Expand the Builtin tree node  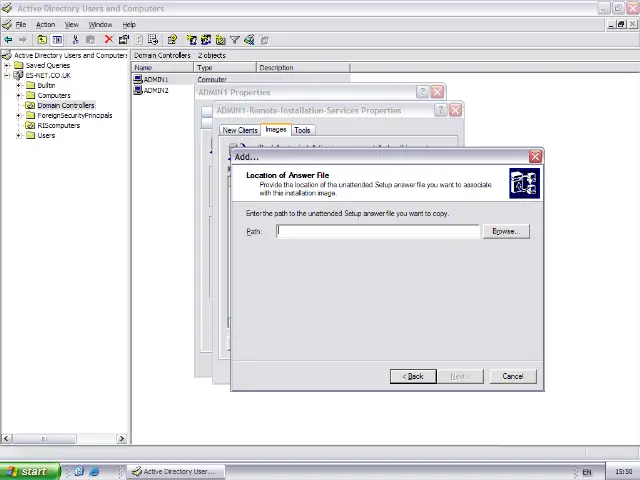coord(18,85)
